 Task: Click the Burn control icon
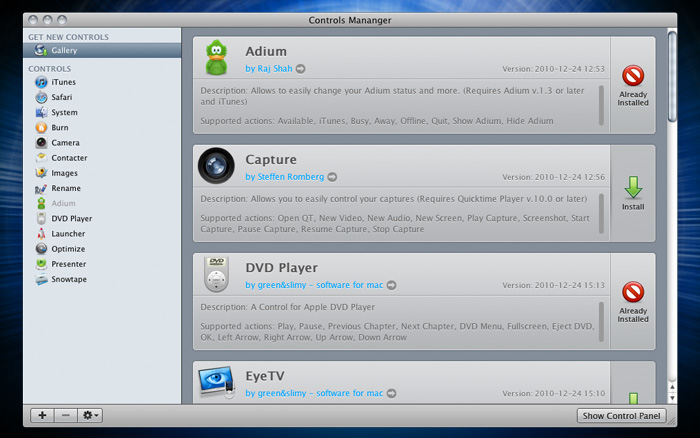(41, 128)
